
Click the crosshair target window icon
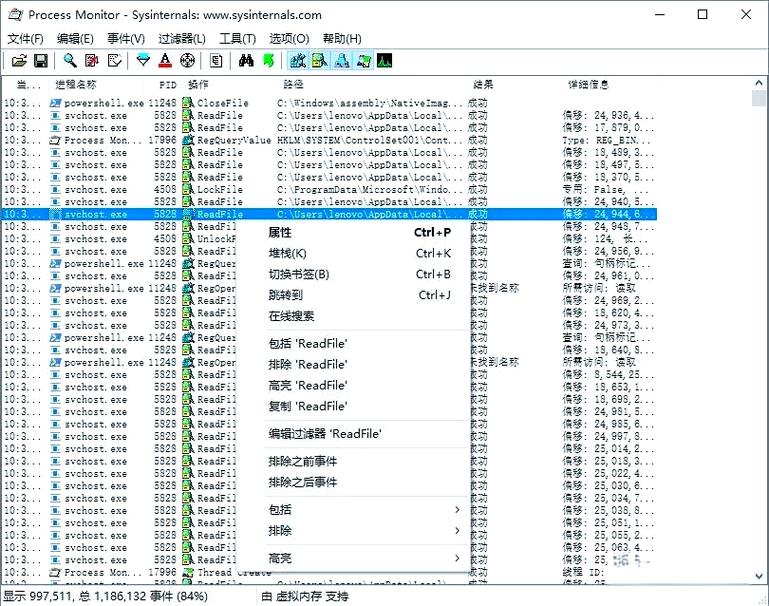[x=187, y=61]
